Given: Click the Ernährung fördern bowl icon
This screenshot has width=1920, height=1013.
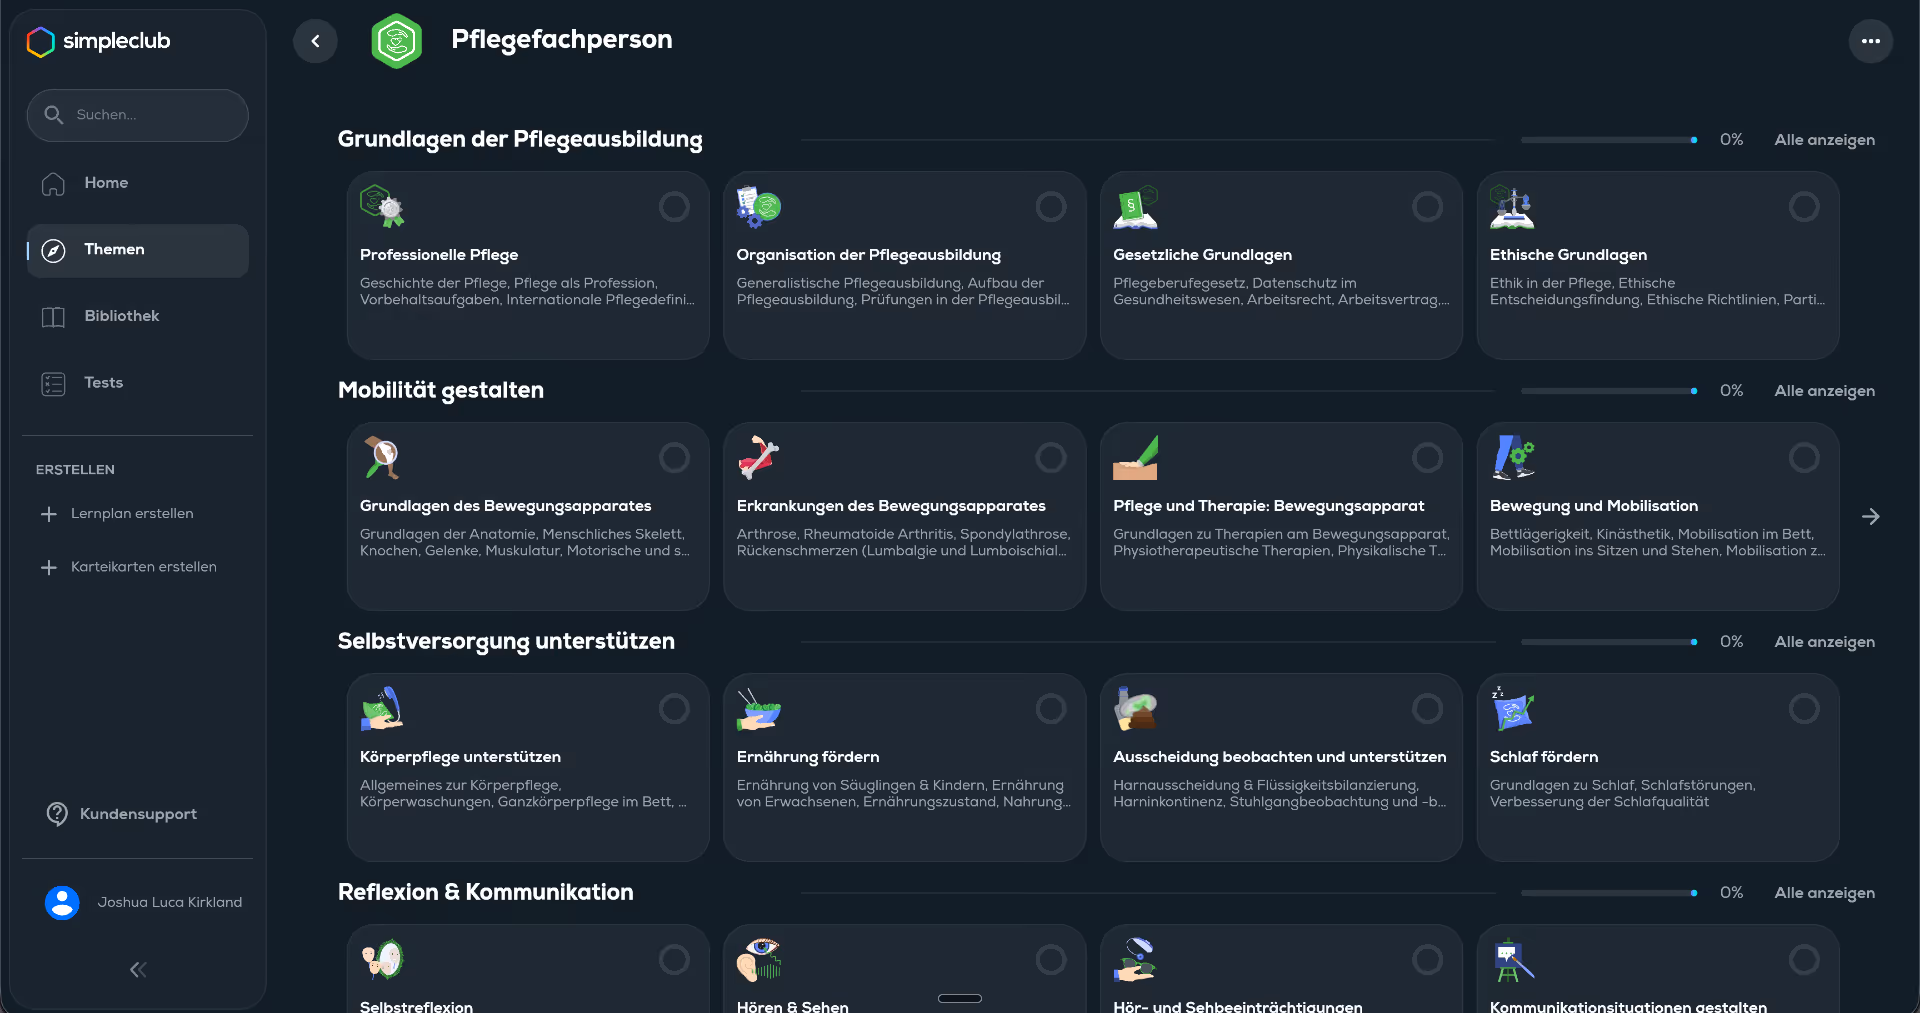Looking at the screenshot, I should [759, 709].
